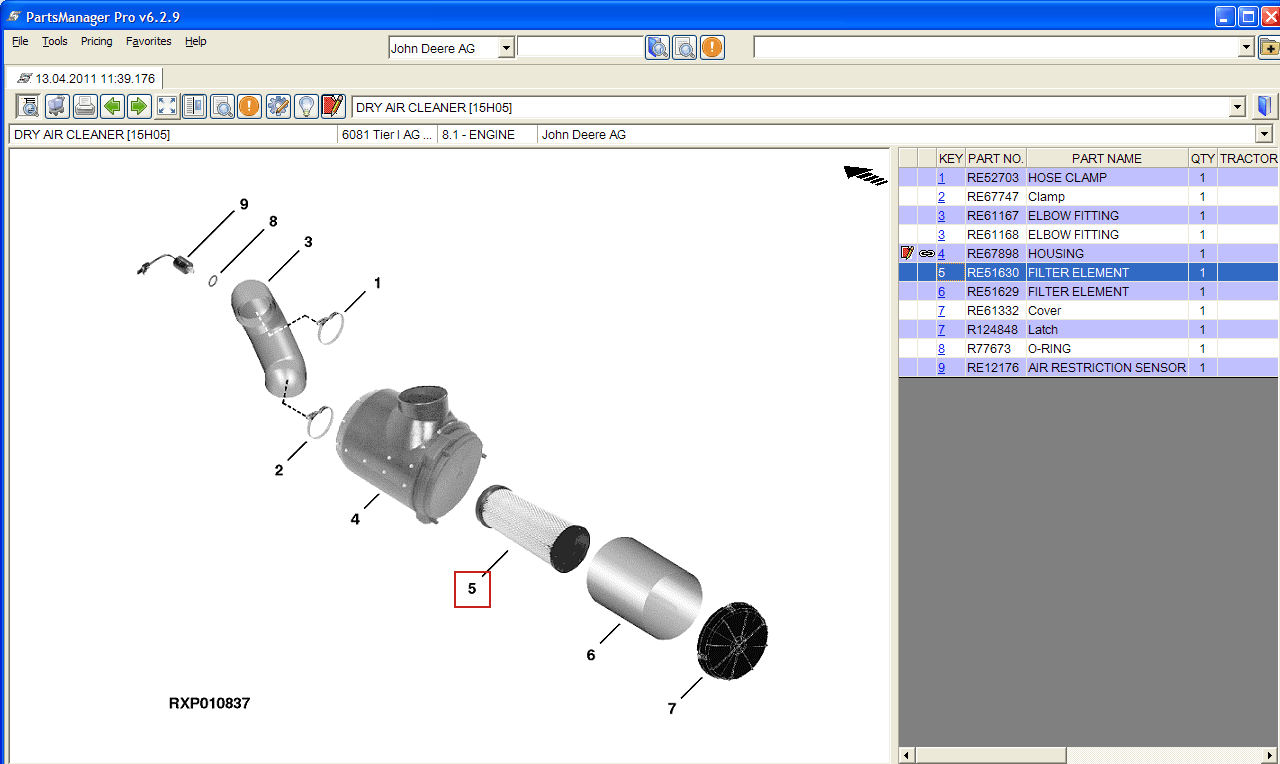Viewport: 1280px width, 764px height.
Task: Click the fit-to-screen expand arrows icon
Action: coord(167,106)
